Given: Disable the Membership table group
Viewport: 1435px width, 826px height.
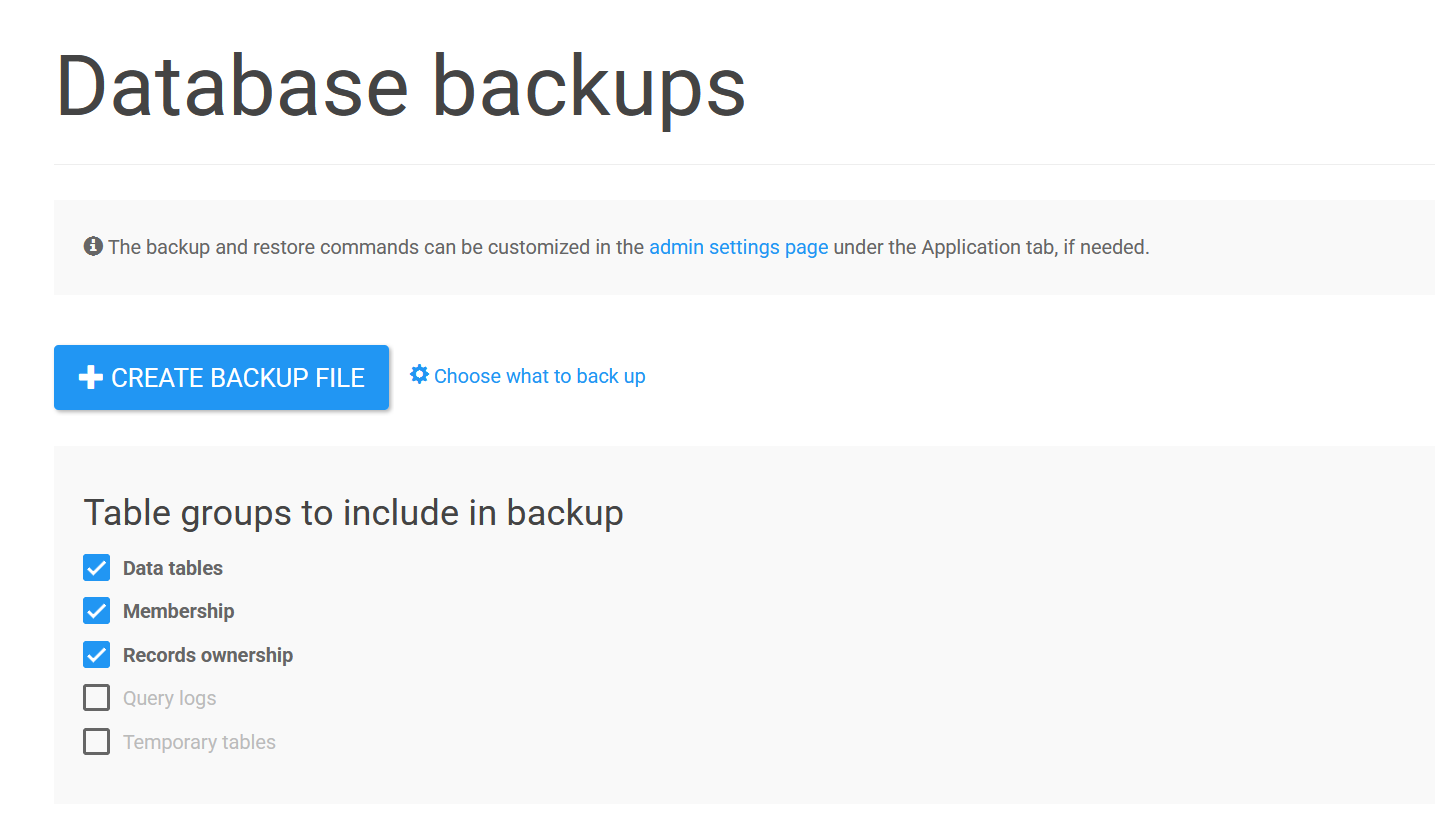Looking at the screenshot, I should click(96, 610).
